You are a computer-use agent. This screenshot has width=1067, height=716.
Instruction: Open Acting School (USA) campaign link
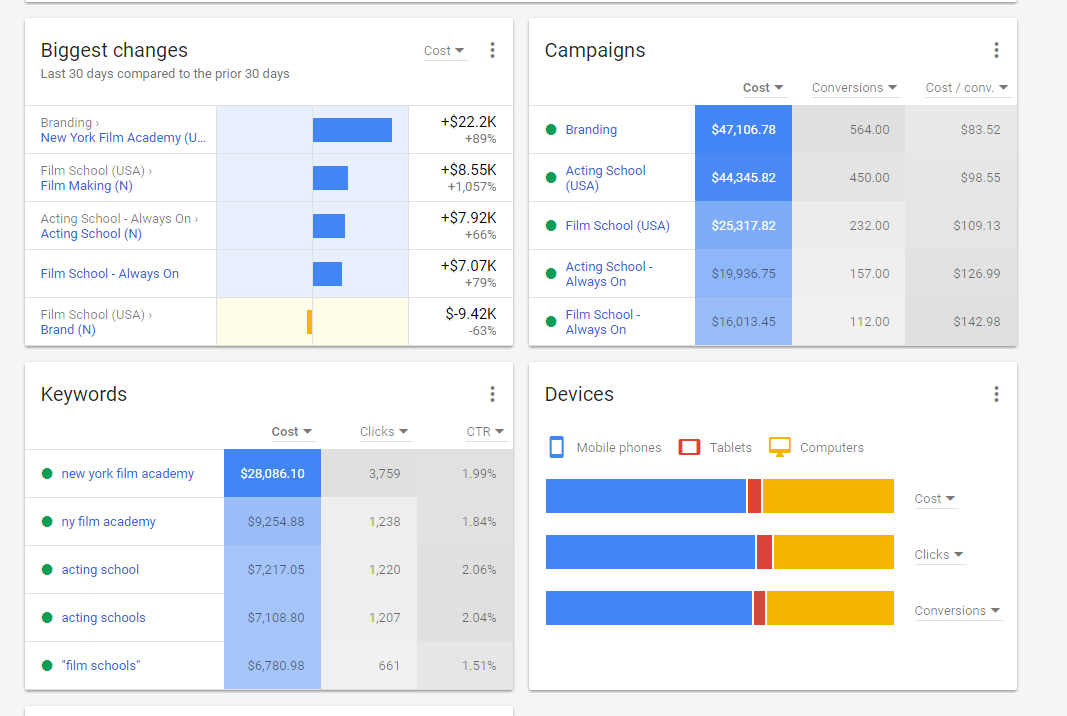point(606,178)
